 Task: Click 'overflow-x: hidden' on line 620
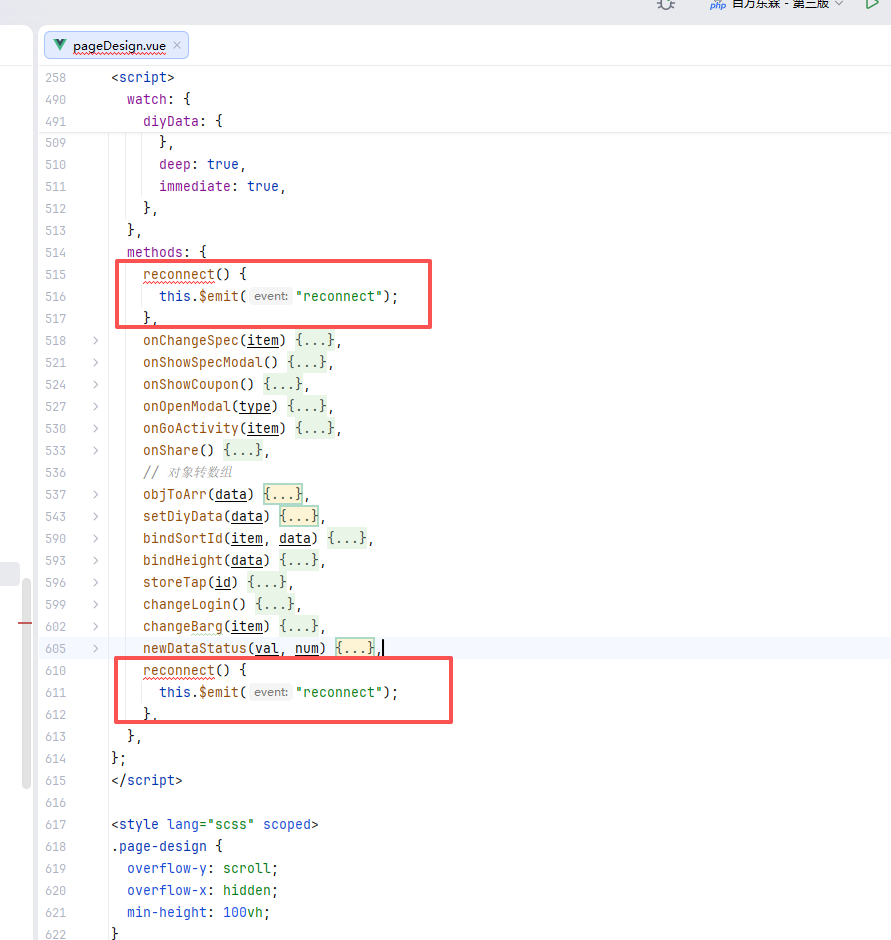[198, 890]
